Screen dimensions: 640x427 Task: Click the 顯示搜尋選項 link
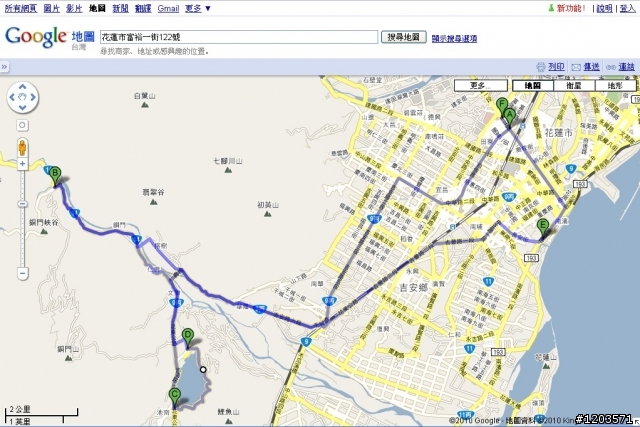(454, 38)
